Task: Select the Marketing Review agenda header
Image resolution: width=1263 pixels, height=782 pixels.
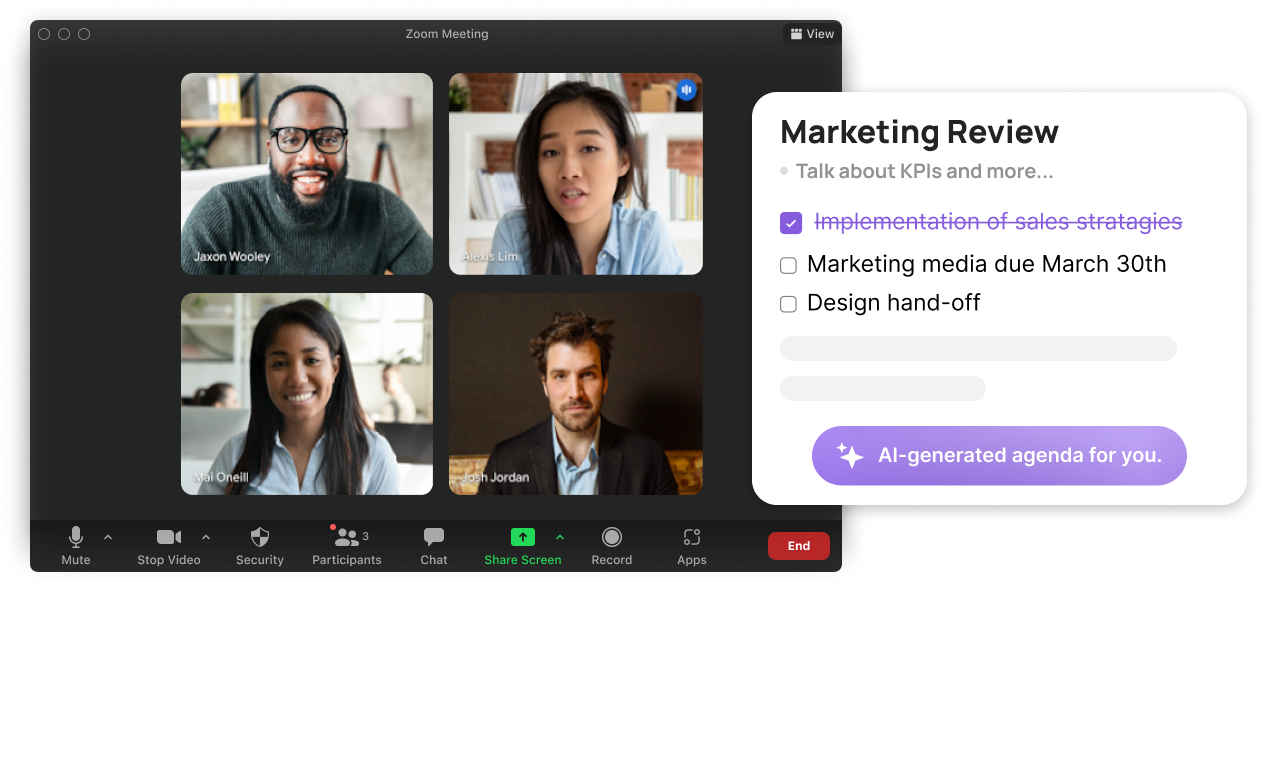Action: point(919,131)
